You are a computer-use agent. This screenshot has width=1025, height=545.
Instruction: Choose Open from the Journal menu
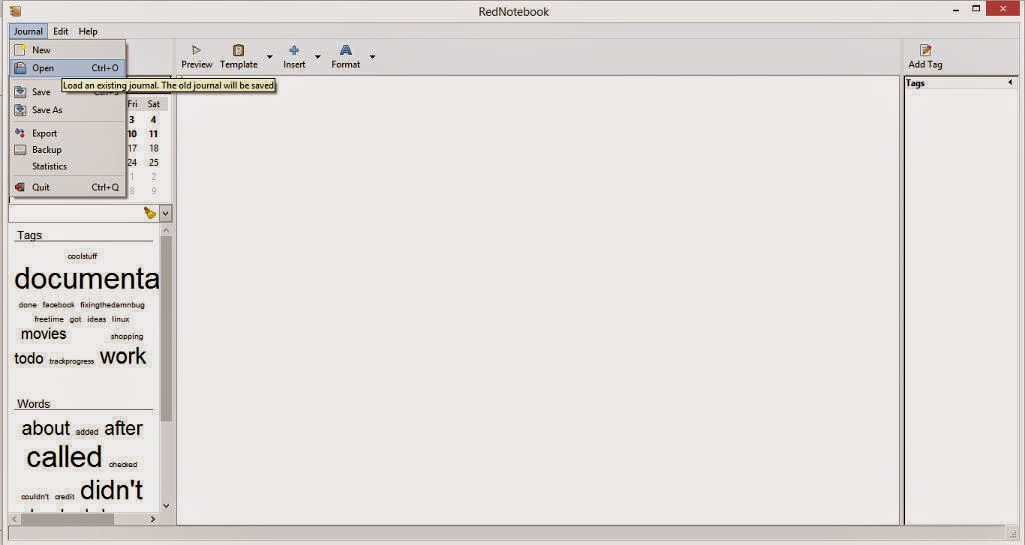click(67, 68)
